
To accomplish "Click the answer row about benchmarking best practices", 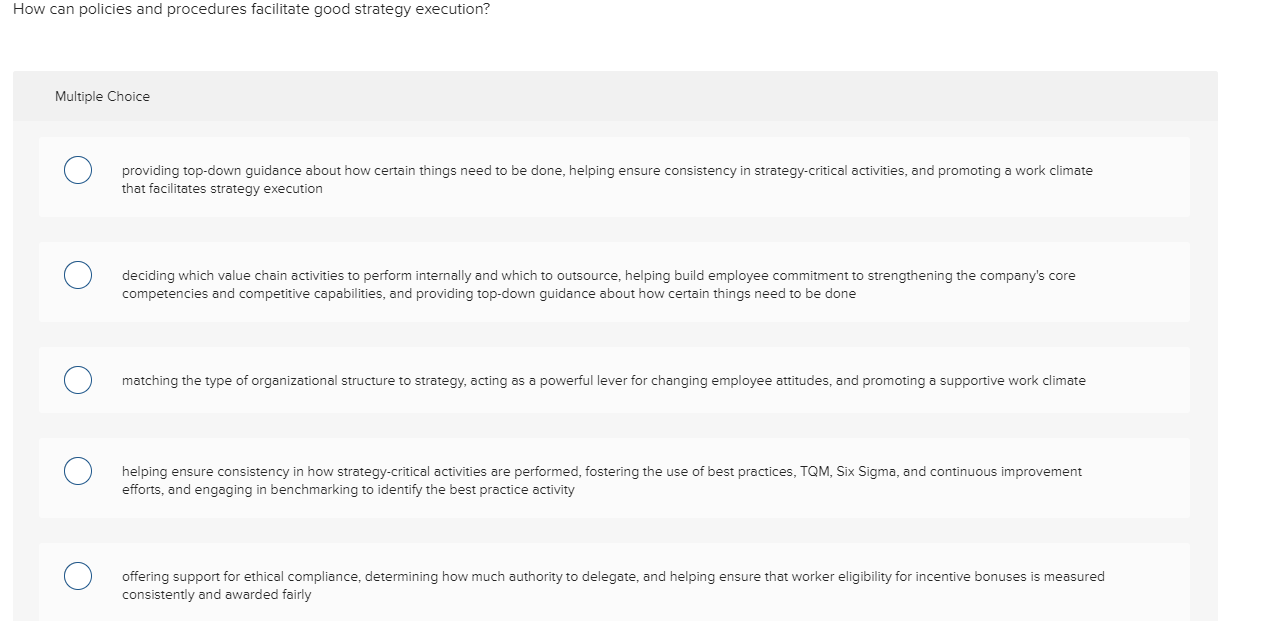I will pyautogui.click(x=600, y=479).
